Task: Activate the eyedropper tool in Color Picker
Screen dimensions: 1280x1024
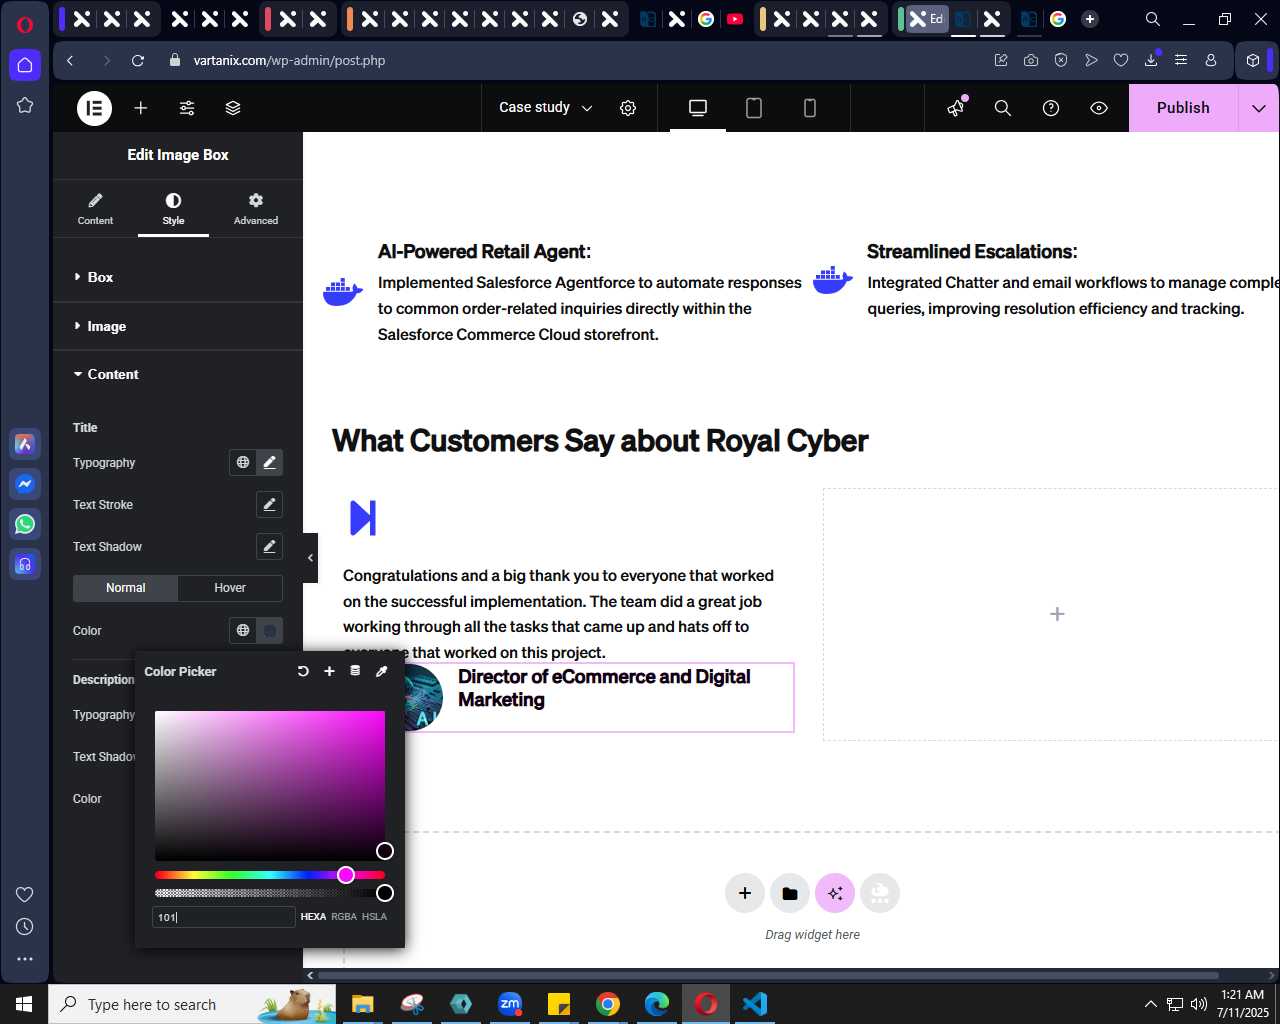Action: point(381,671)
